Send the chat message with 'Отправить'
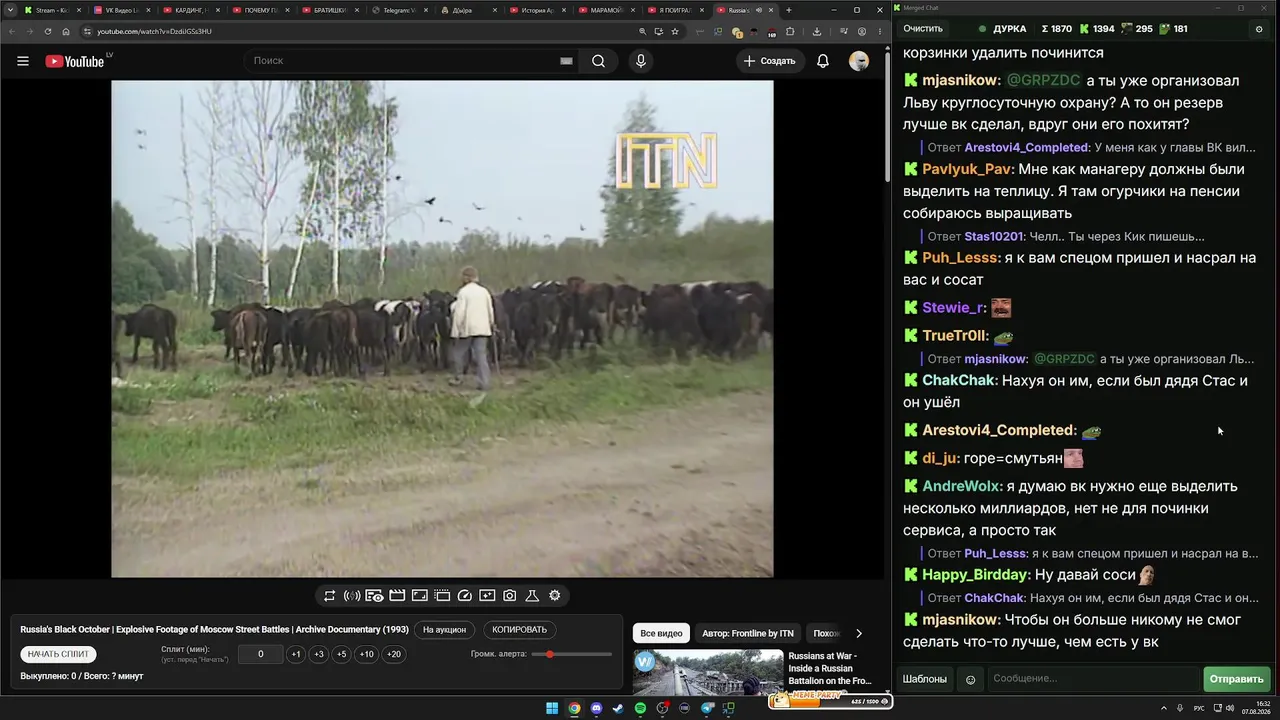Screen dimensions: 1280x720 (1237, 679)
